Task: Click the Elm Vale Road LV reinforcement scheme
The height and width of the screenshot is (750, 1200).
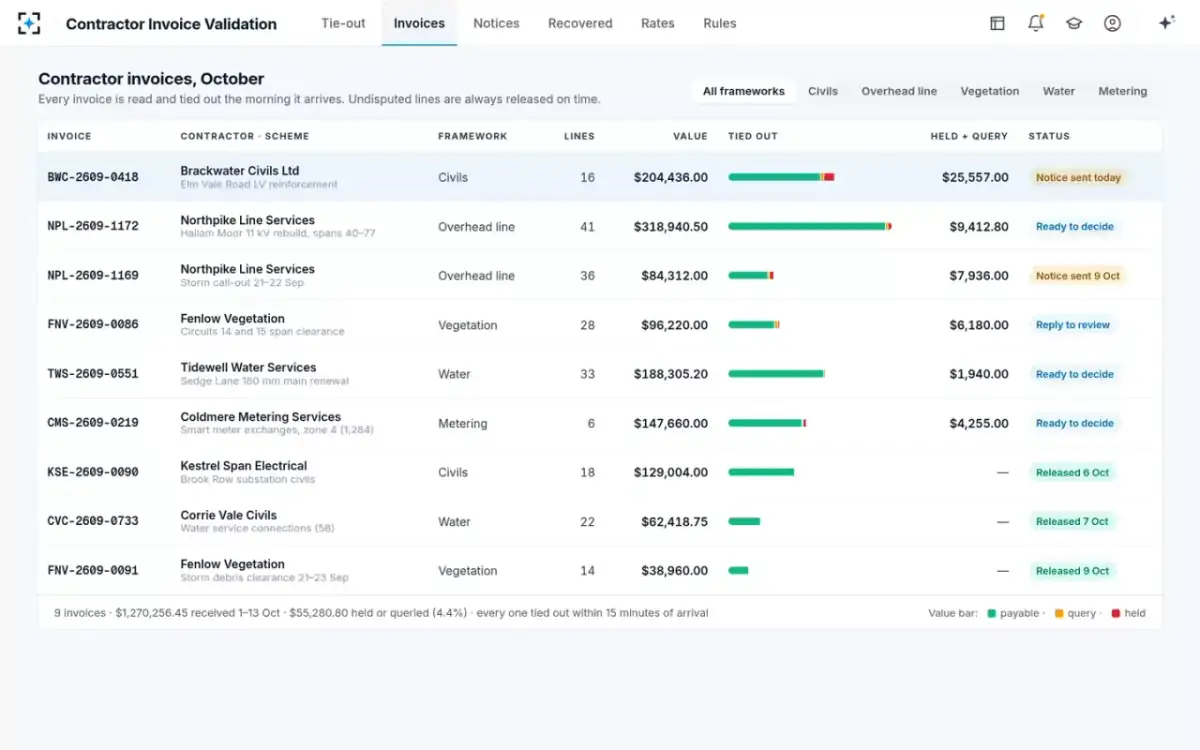Action: pos(259,185)
